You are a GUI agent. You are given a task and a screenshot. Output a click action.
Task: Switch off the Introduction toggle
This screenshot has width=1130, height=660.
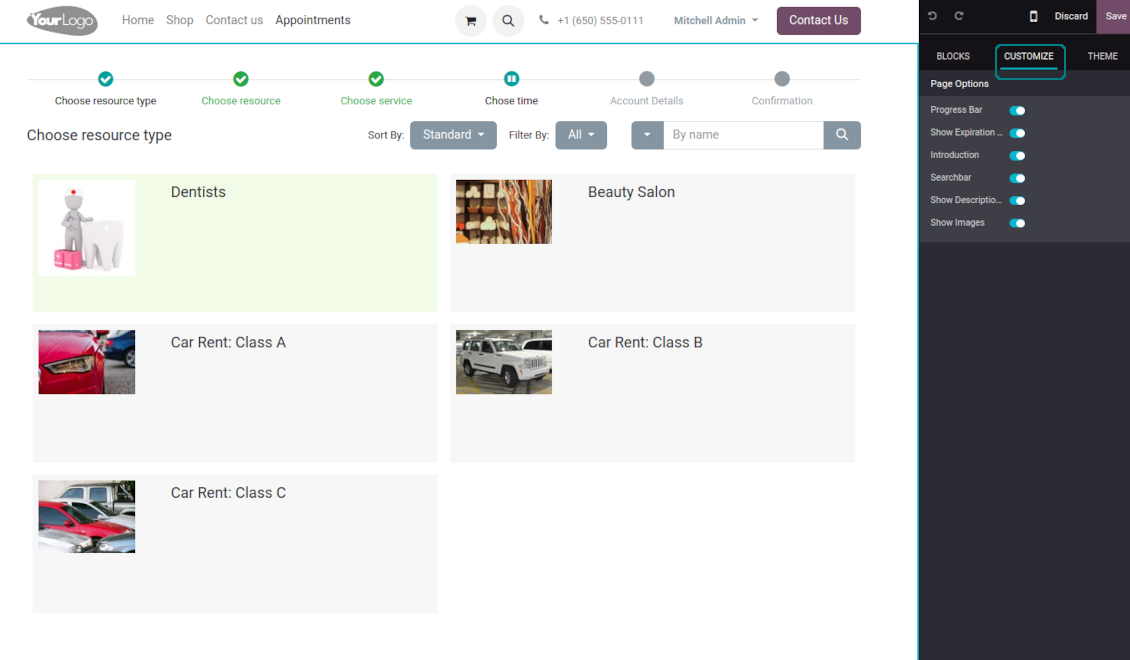coord(1017,156)
